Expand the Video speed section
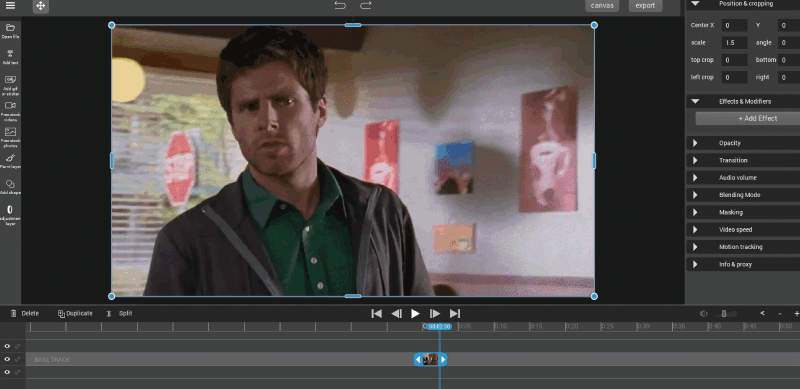 [x=695, y=230]
